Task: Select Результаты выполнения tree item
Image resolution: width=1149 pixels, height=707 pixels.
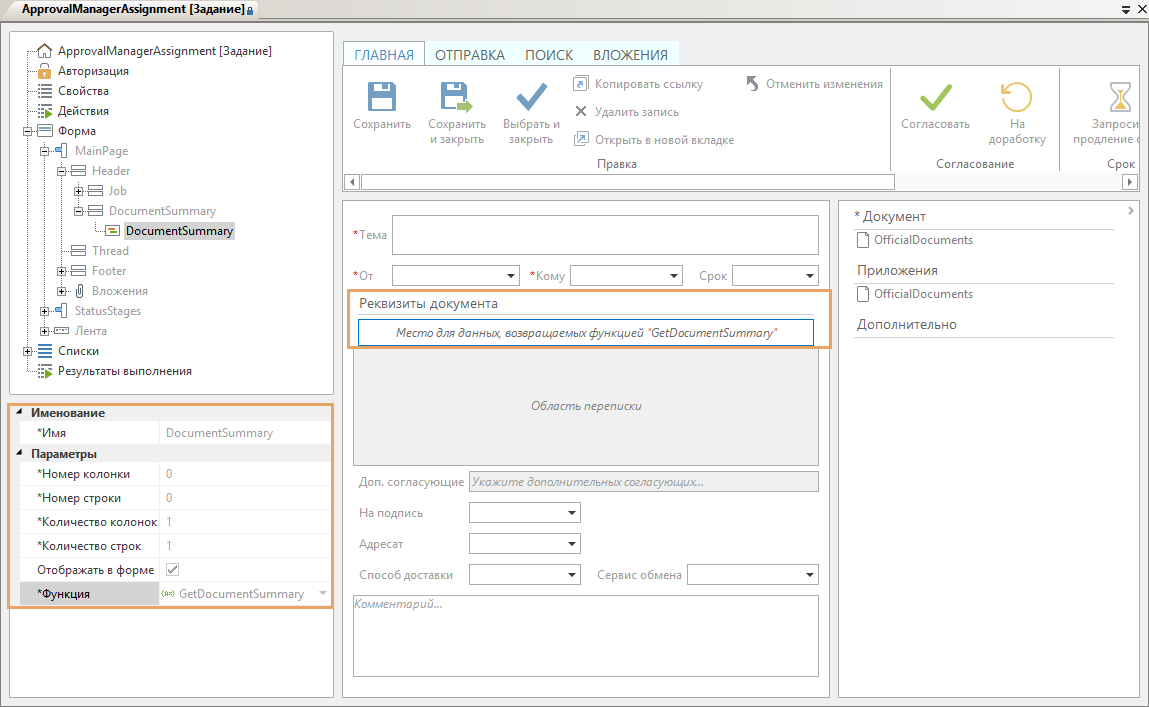Action: coord(124,371)
